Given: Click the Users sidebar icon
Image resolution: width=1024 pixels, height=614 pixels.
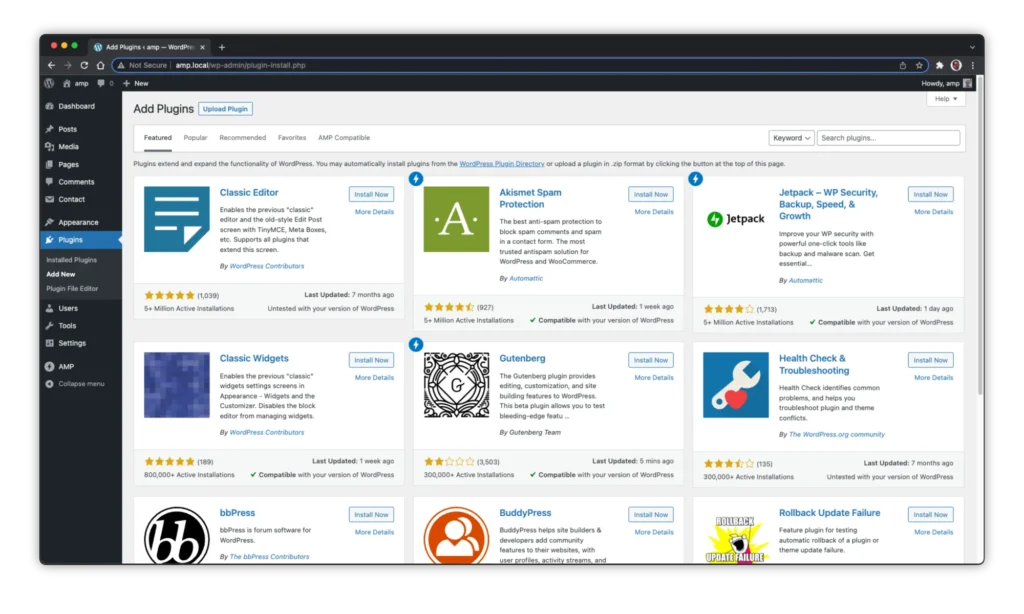Looking at the screenshot, I should point(50,308).
